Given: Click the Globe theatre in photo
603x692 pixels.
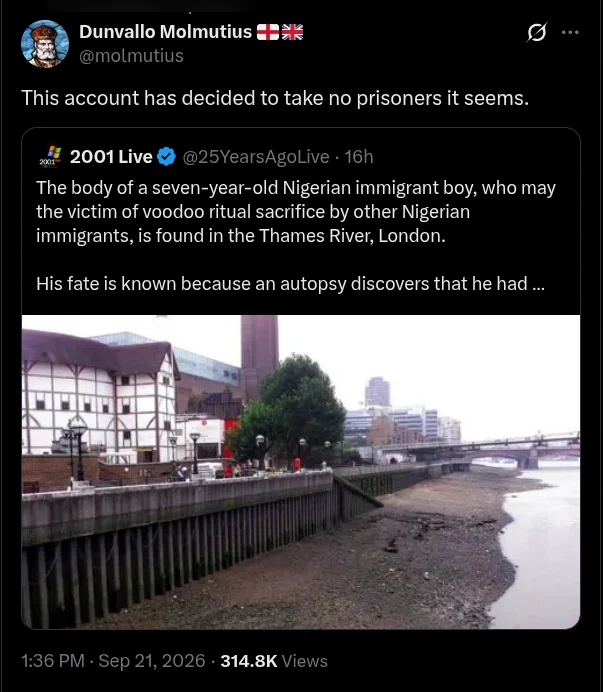Looking at the screenshot, I should coord(99,397).
